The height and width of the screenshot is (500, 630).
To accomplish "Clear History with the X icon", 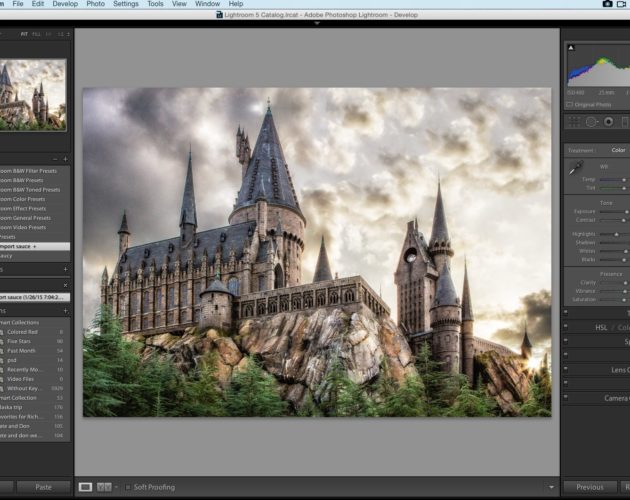I will click(x=65, y=285).
